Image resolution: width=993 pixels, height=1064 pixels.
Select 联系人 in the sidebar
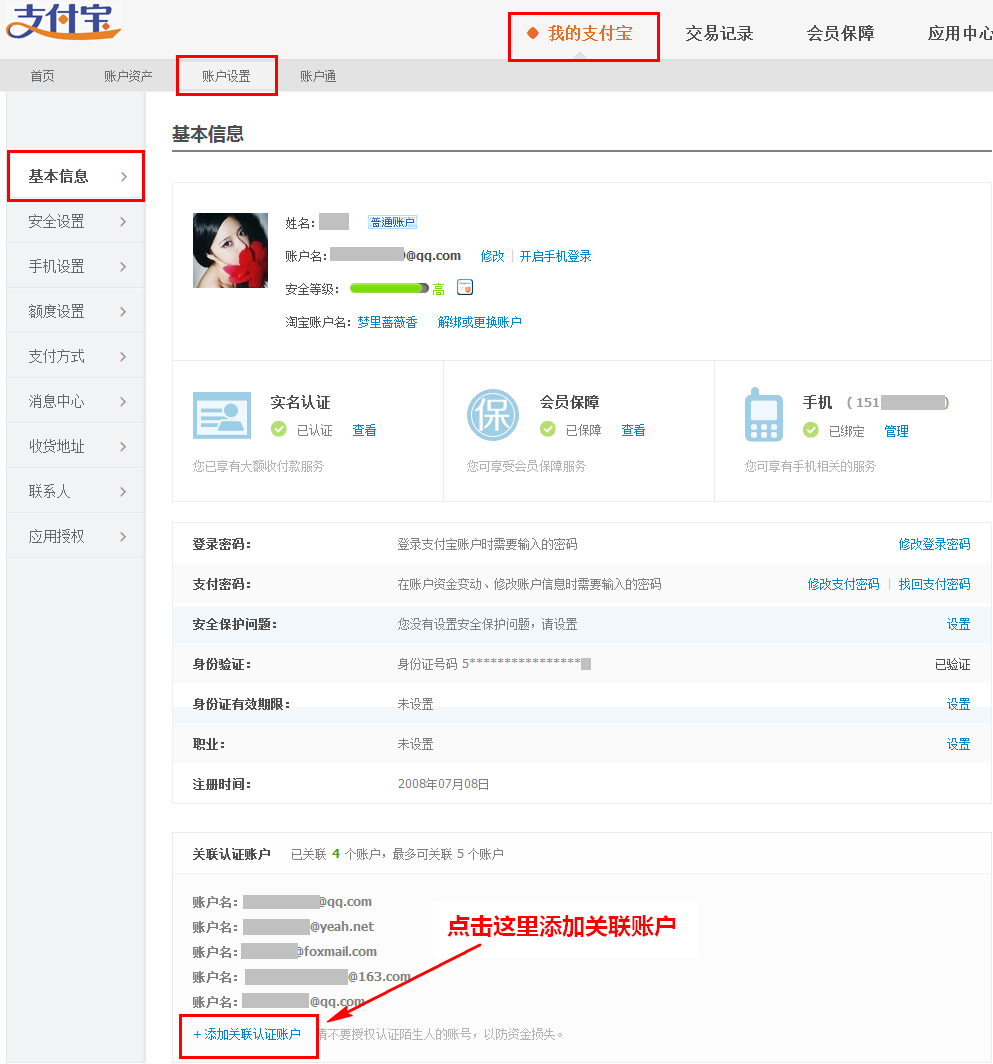(x=75, y=491)
